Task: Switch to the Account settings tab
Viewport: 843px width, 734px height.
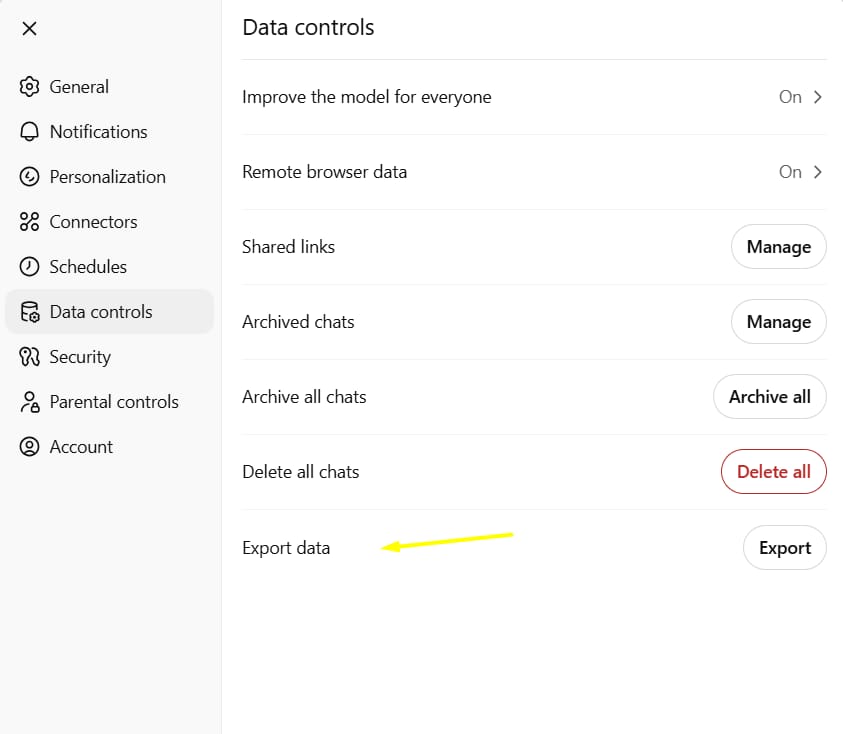Action: (x=81, y=447)
